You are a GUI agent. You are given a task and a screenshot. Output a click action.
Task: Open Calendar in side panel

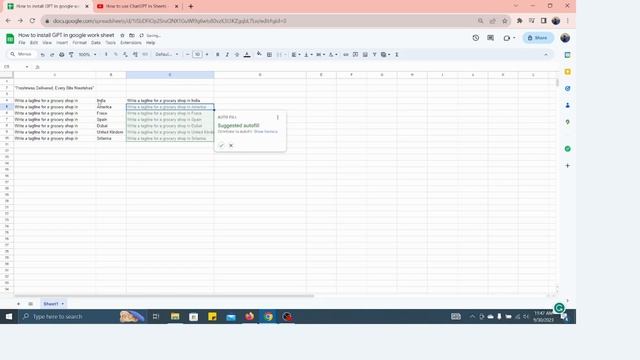tap(567, 55)
